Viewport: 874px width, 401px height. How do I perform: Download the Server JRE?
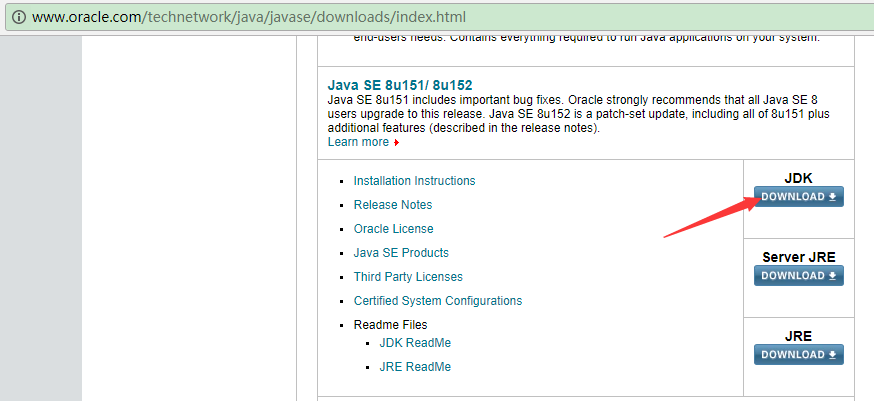[x=799, y=276]
